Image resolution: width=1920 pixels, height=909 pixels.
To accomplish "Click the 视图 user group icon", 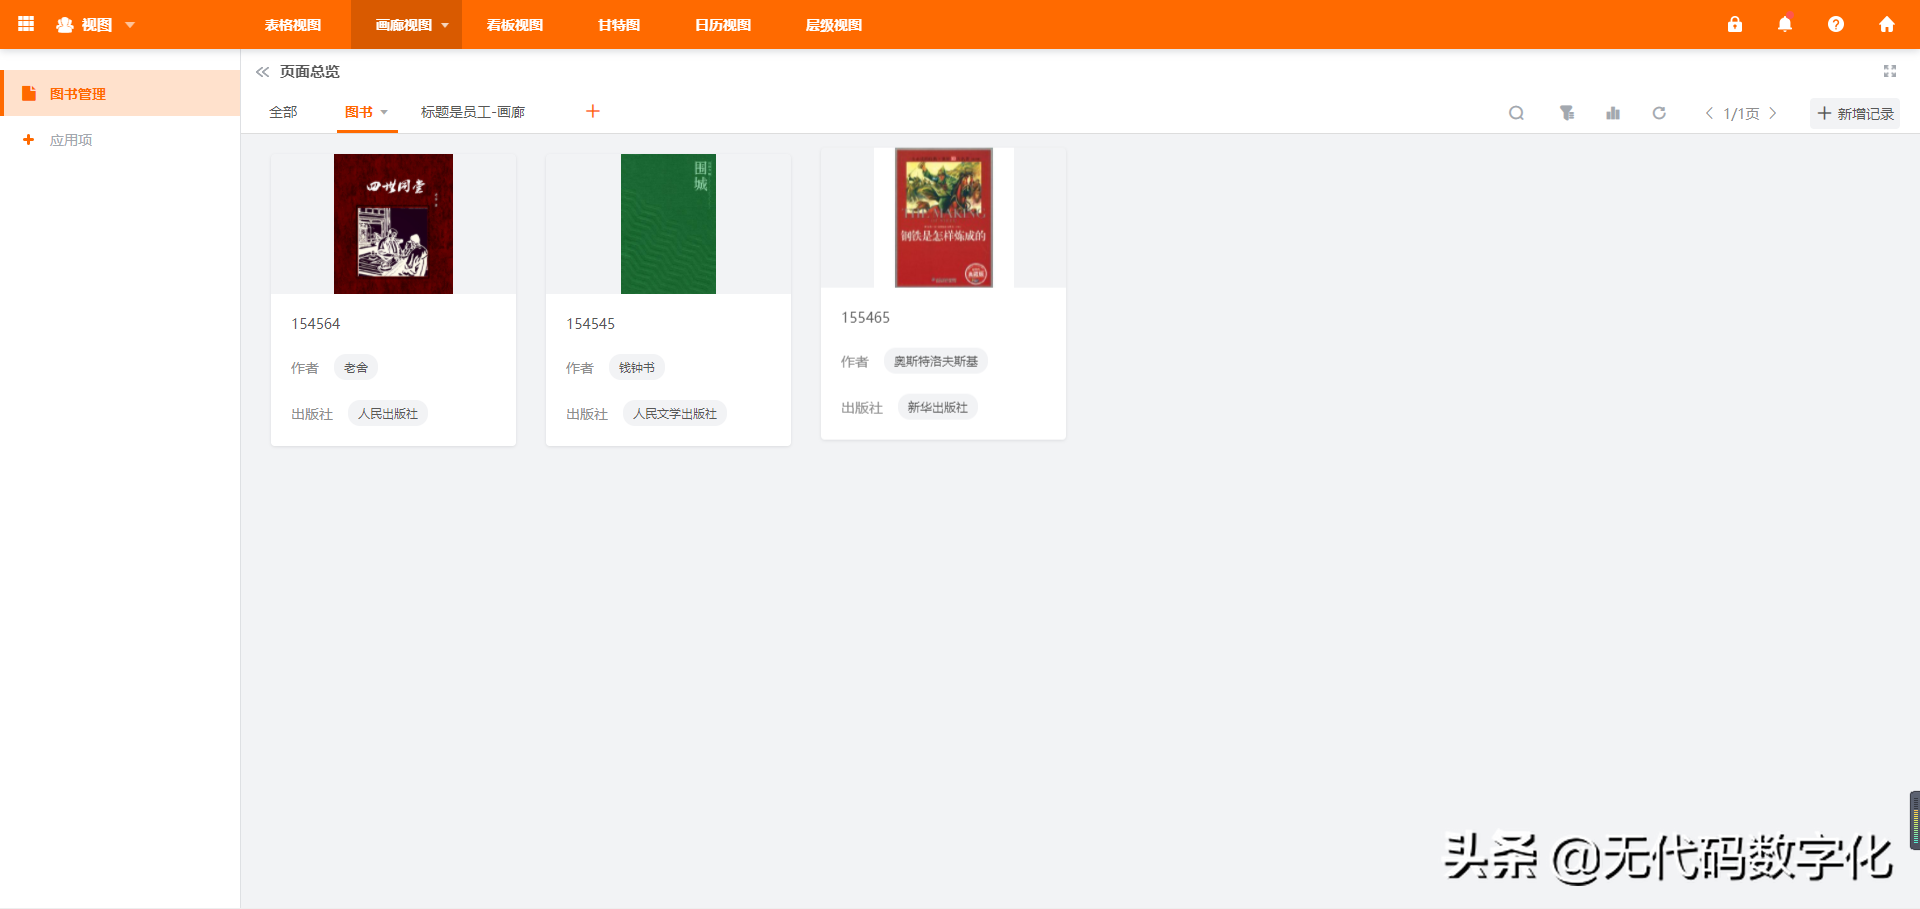I will point(65,25).
